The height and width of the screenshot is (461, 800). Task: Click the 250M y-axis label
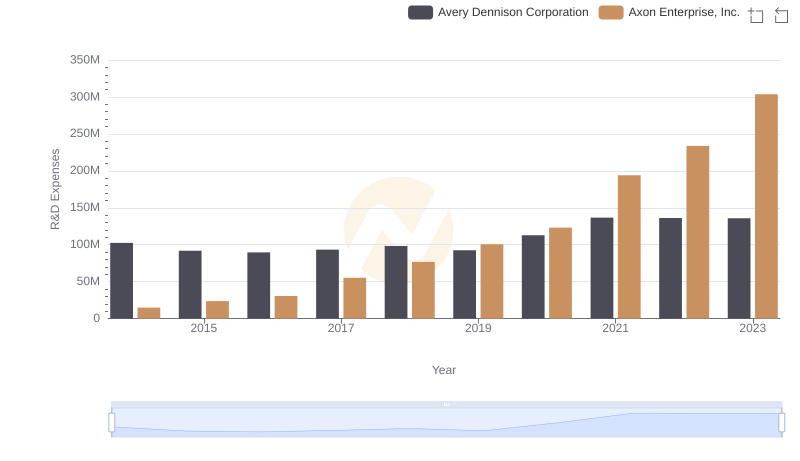coord(85,134)
